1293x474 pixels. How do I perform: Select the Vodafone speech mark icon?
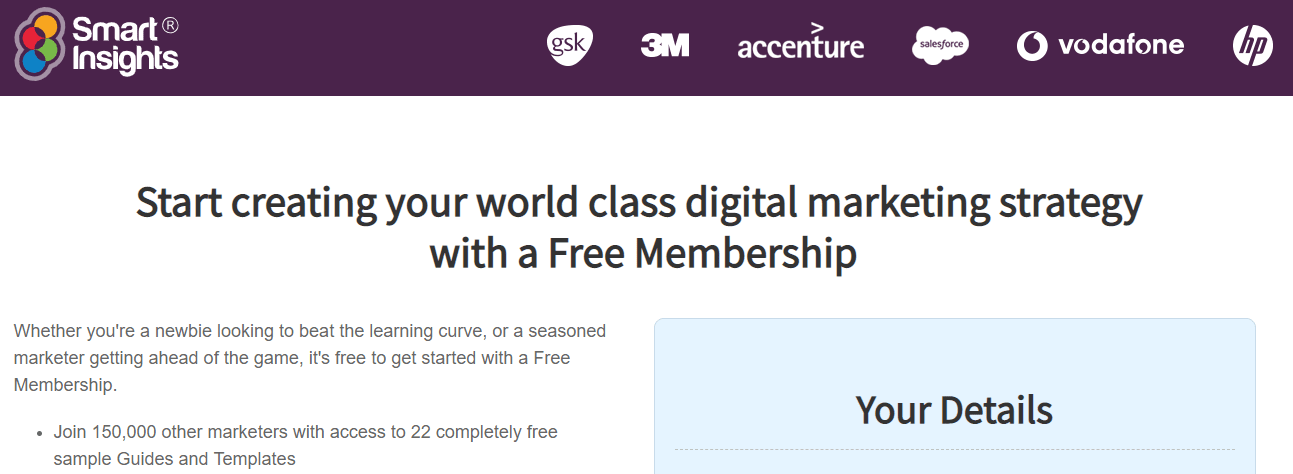click(x=1032, y=46)
